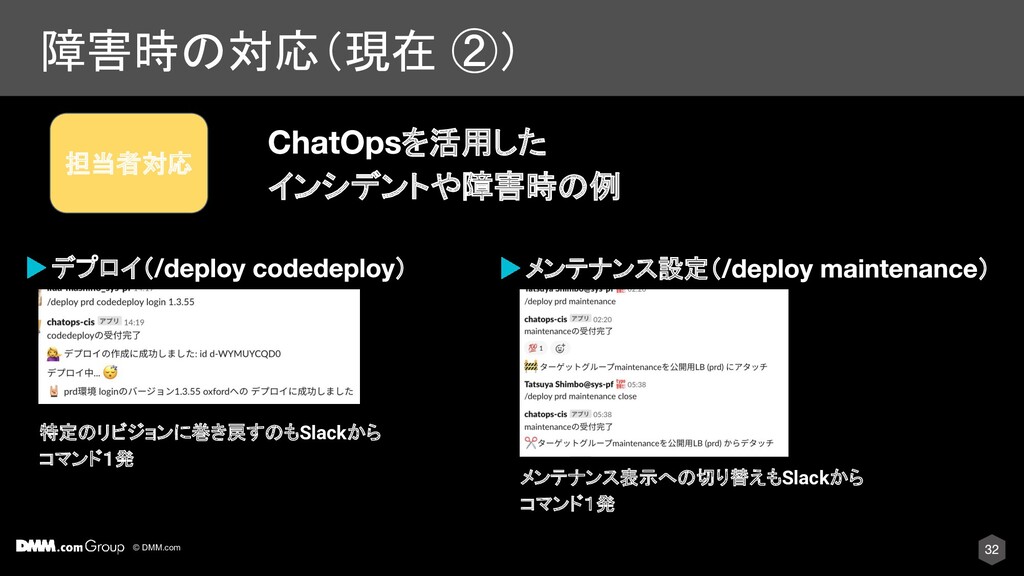Image resolution: width=1024 pixels, height=576 pixels.
Task: Click the メンテナンス設定（/deploy maintenance） heading
Action: pos(756,268)
